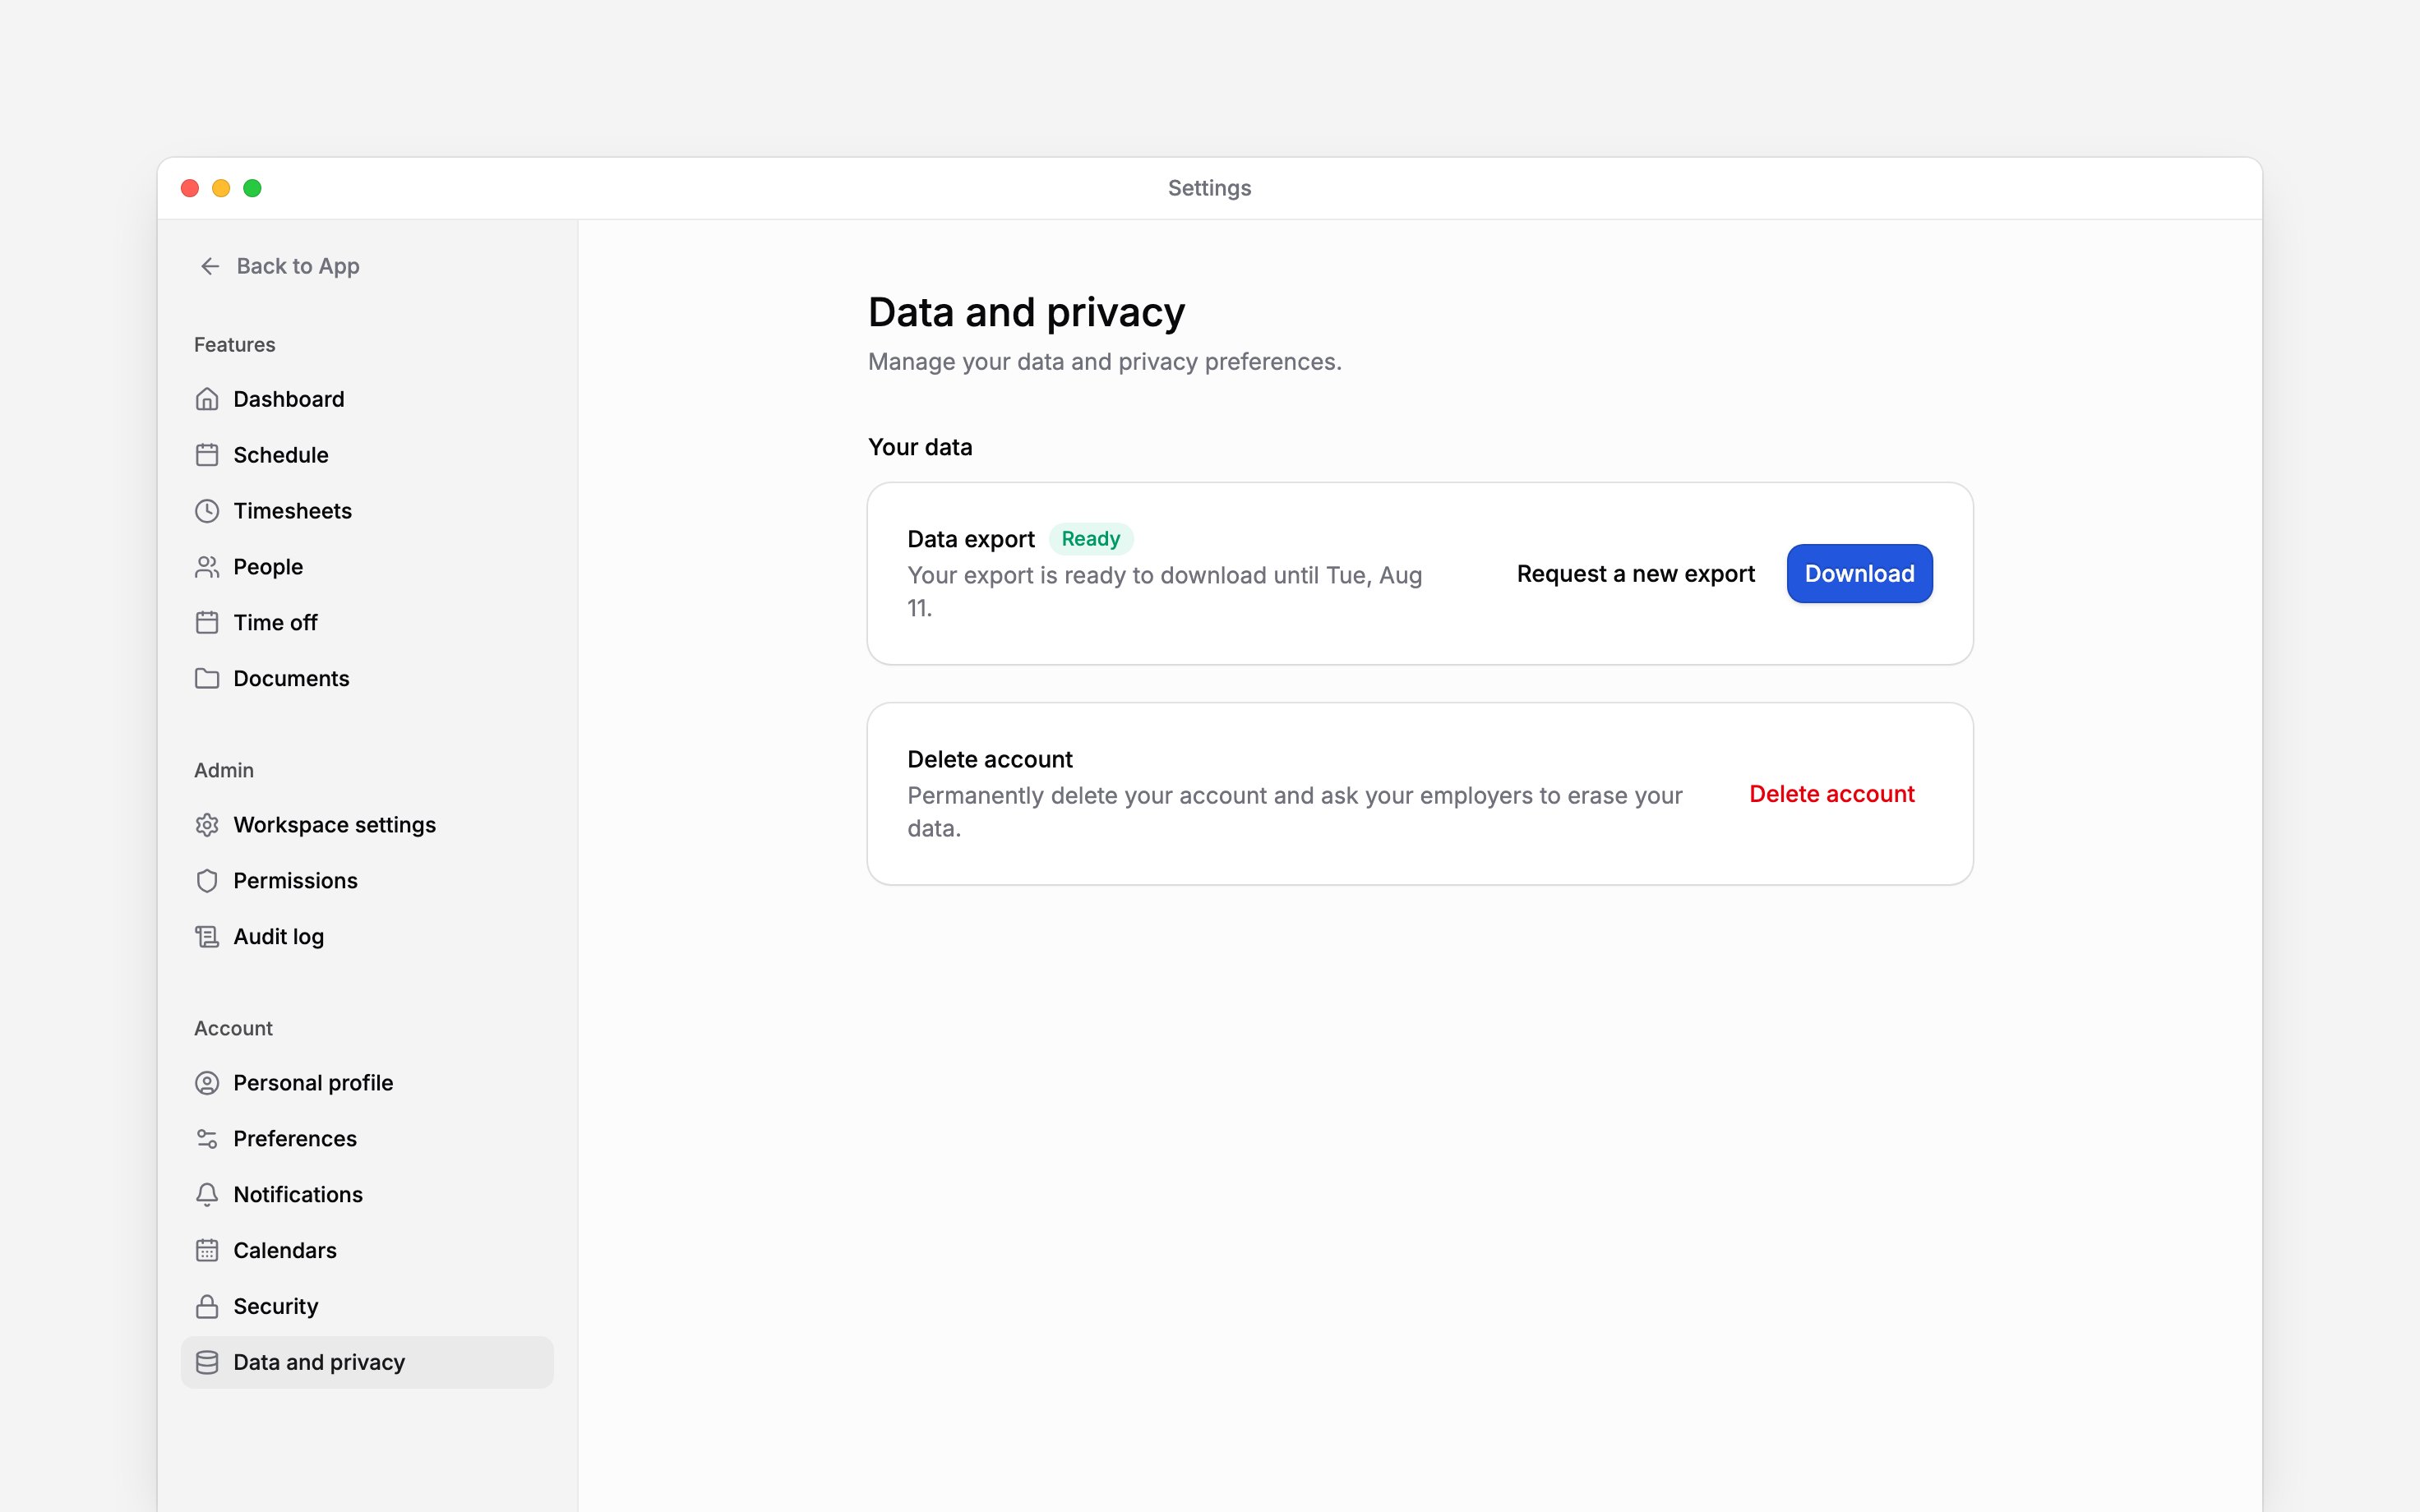The height and width of the screenshot is (1512, 2420).
Task: Click the Documents folder icon
Action: click(x=207, y=679)
